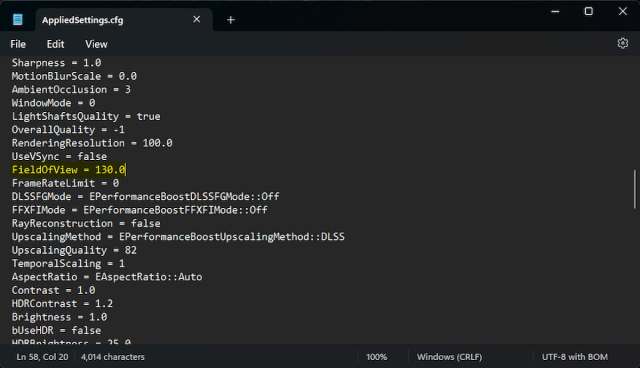Click the vertical scrollbar thumb

point(635,190)
